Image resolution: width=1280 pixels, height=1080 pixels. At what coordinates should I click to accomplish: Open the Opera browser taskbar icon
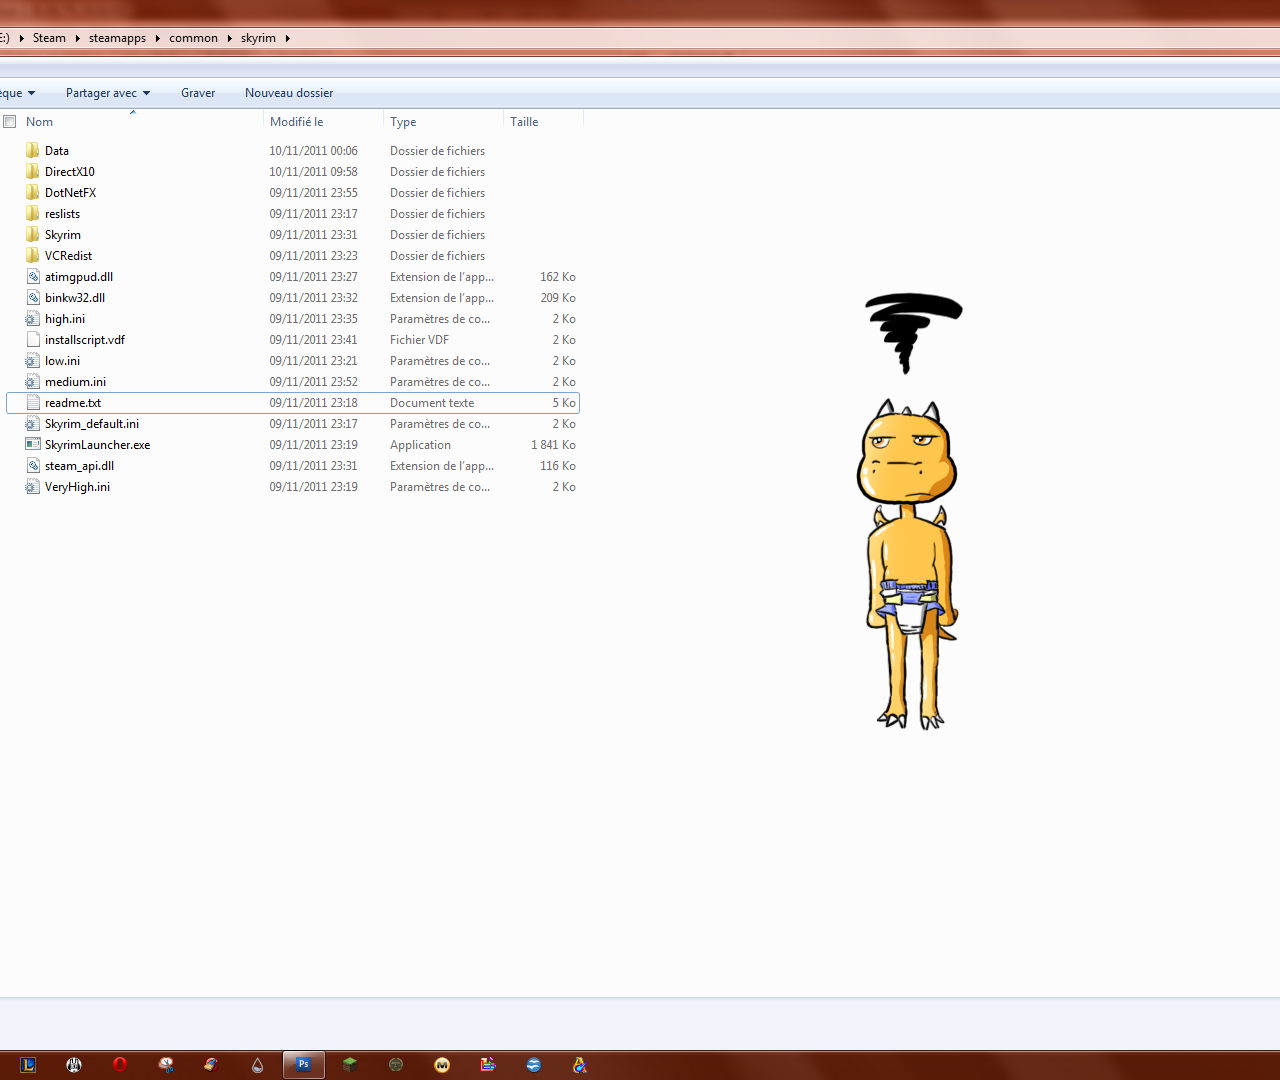click(120, 1065)
